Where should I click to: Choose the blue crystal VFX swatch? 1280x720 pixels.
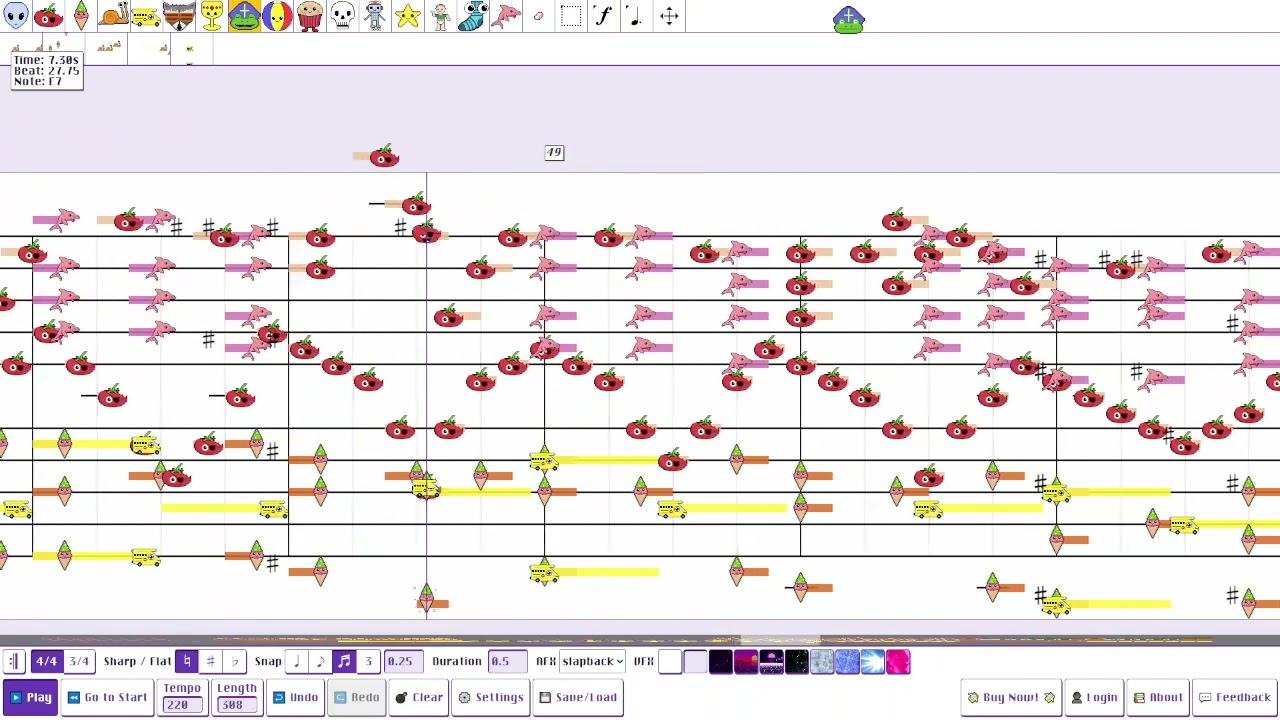click(847, 661)
